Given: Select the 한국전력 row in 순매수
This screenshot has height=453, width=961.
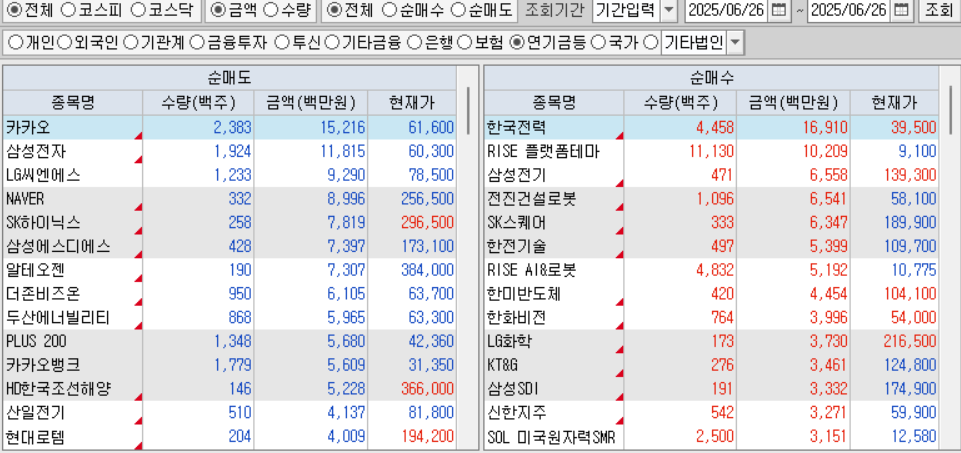Looking at the screenshot, I should pos(712,128).
